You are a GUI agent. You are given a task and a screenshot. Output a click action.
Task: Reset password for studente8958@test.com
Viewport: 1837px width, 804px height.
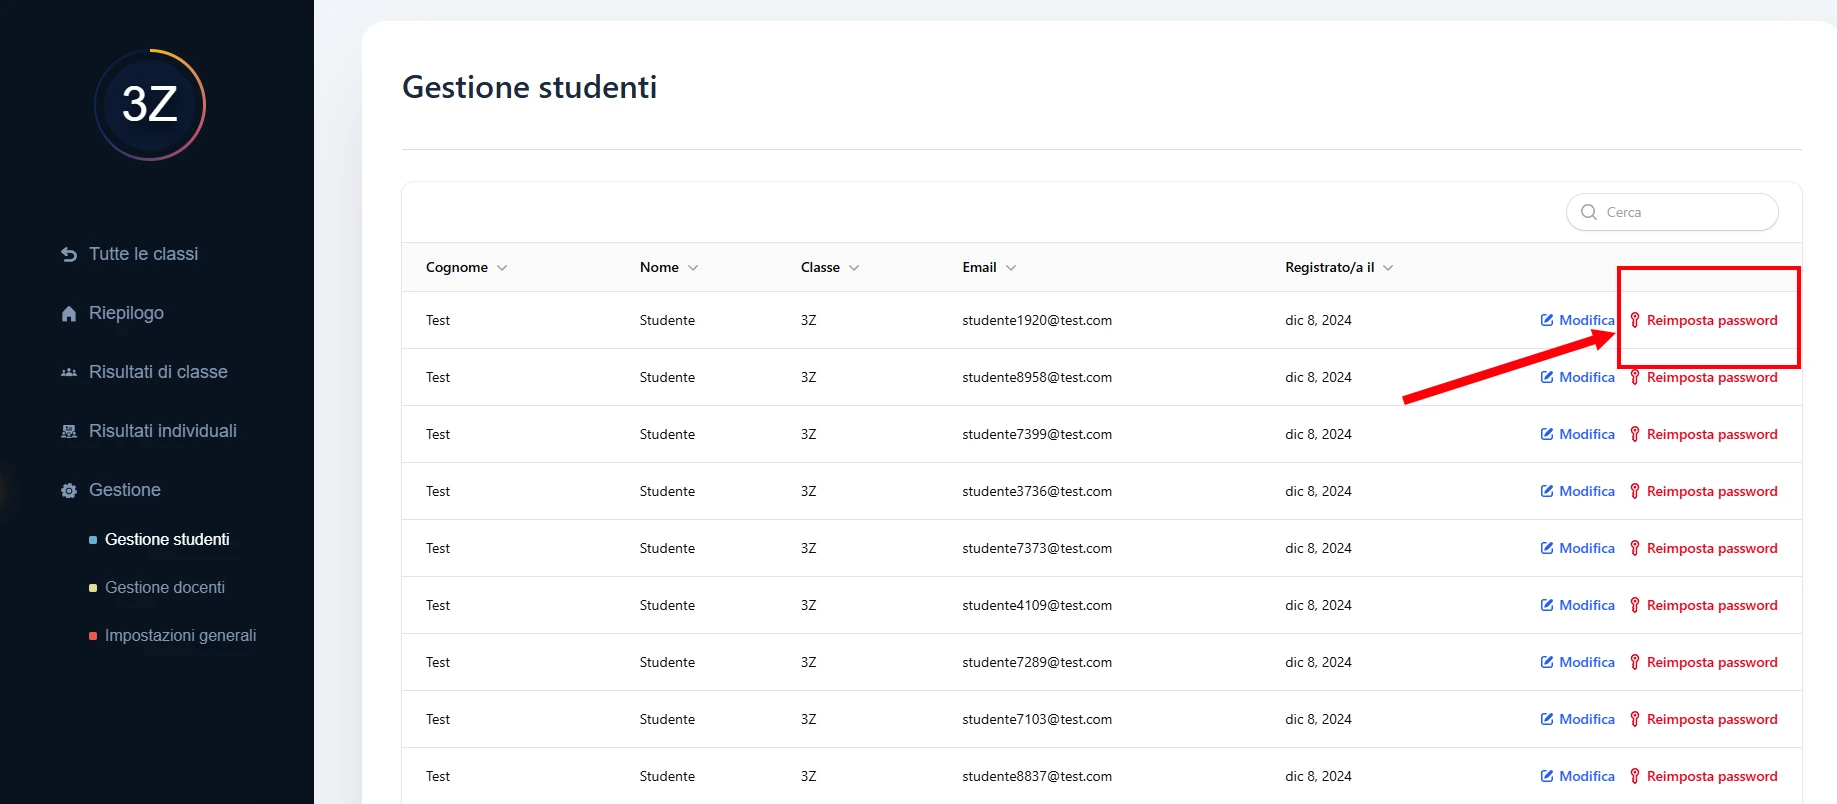click(1711, 377)
